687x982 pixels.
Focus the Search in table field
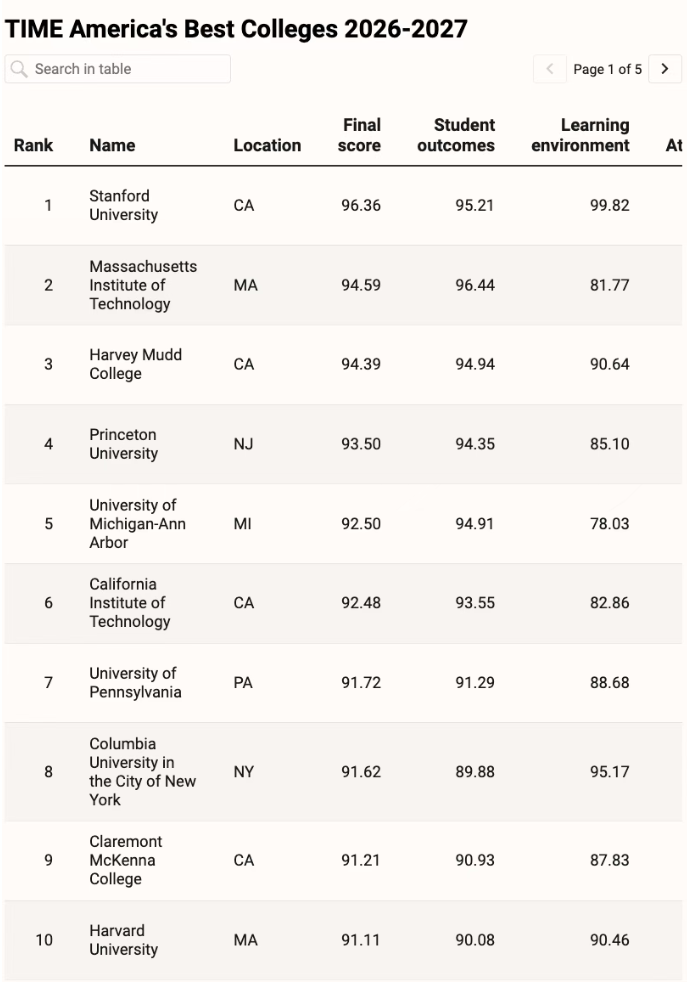(x=118, y=69)
